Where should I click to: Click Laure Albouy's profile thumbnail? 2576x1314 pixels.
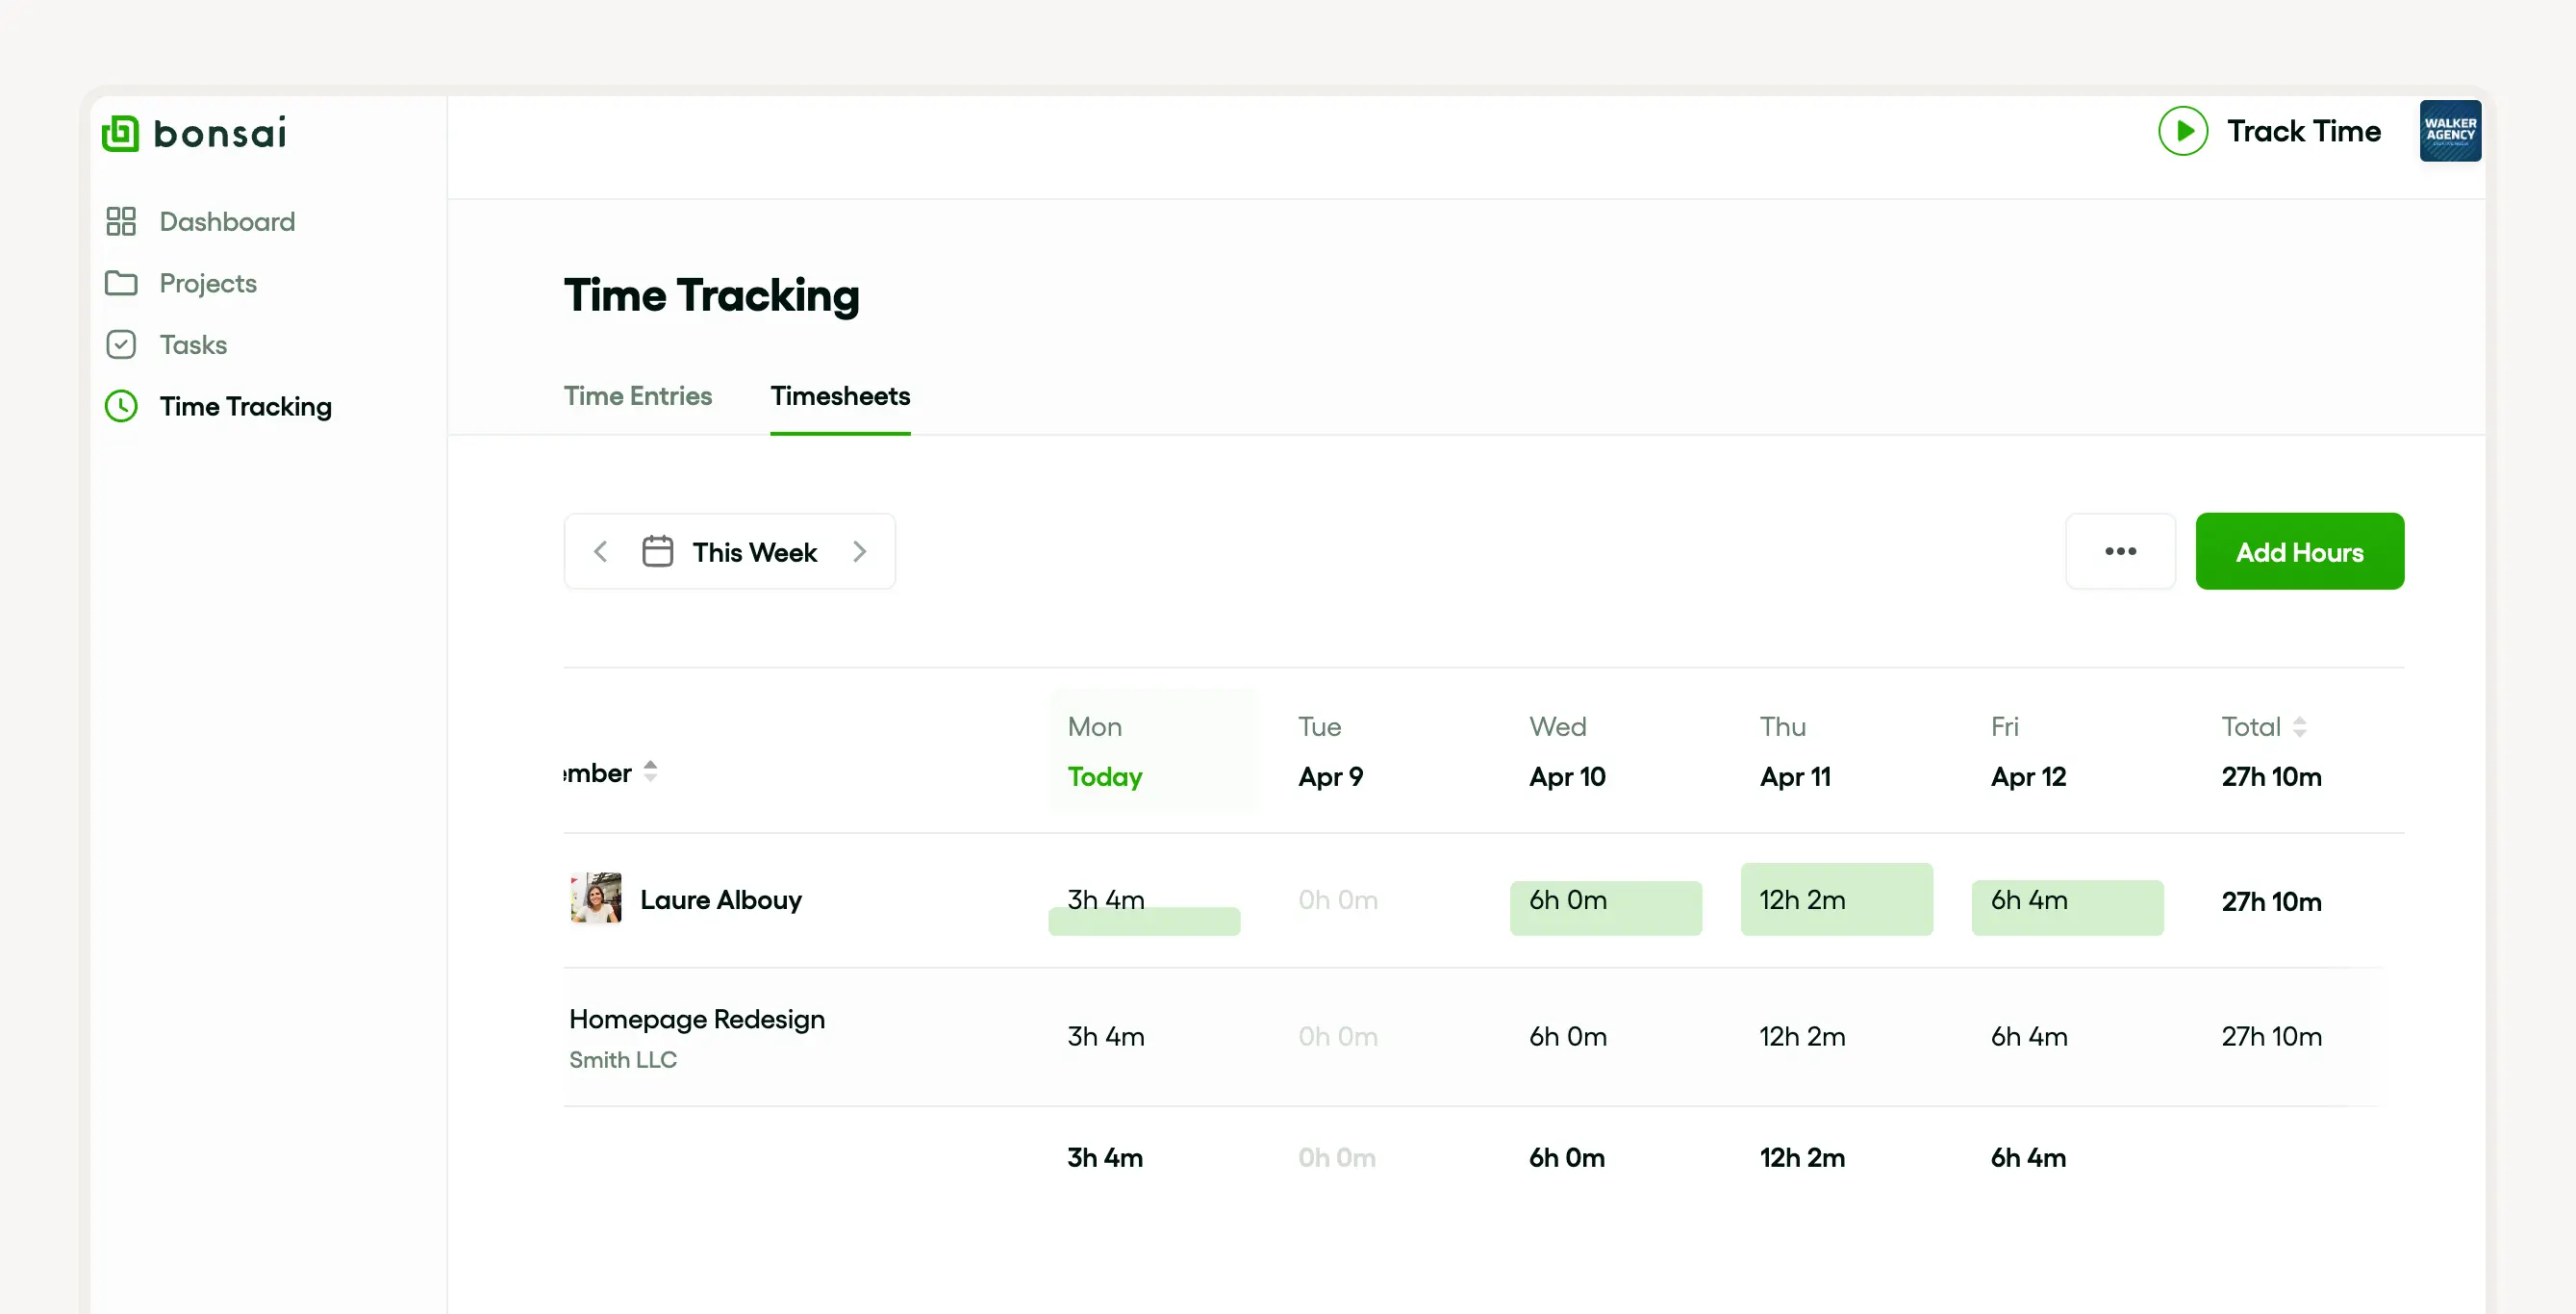(596, 899)
